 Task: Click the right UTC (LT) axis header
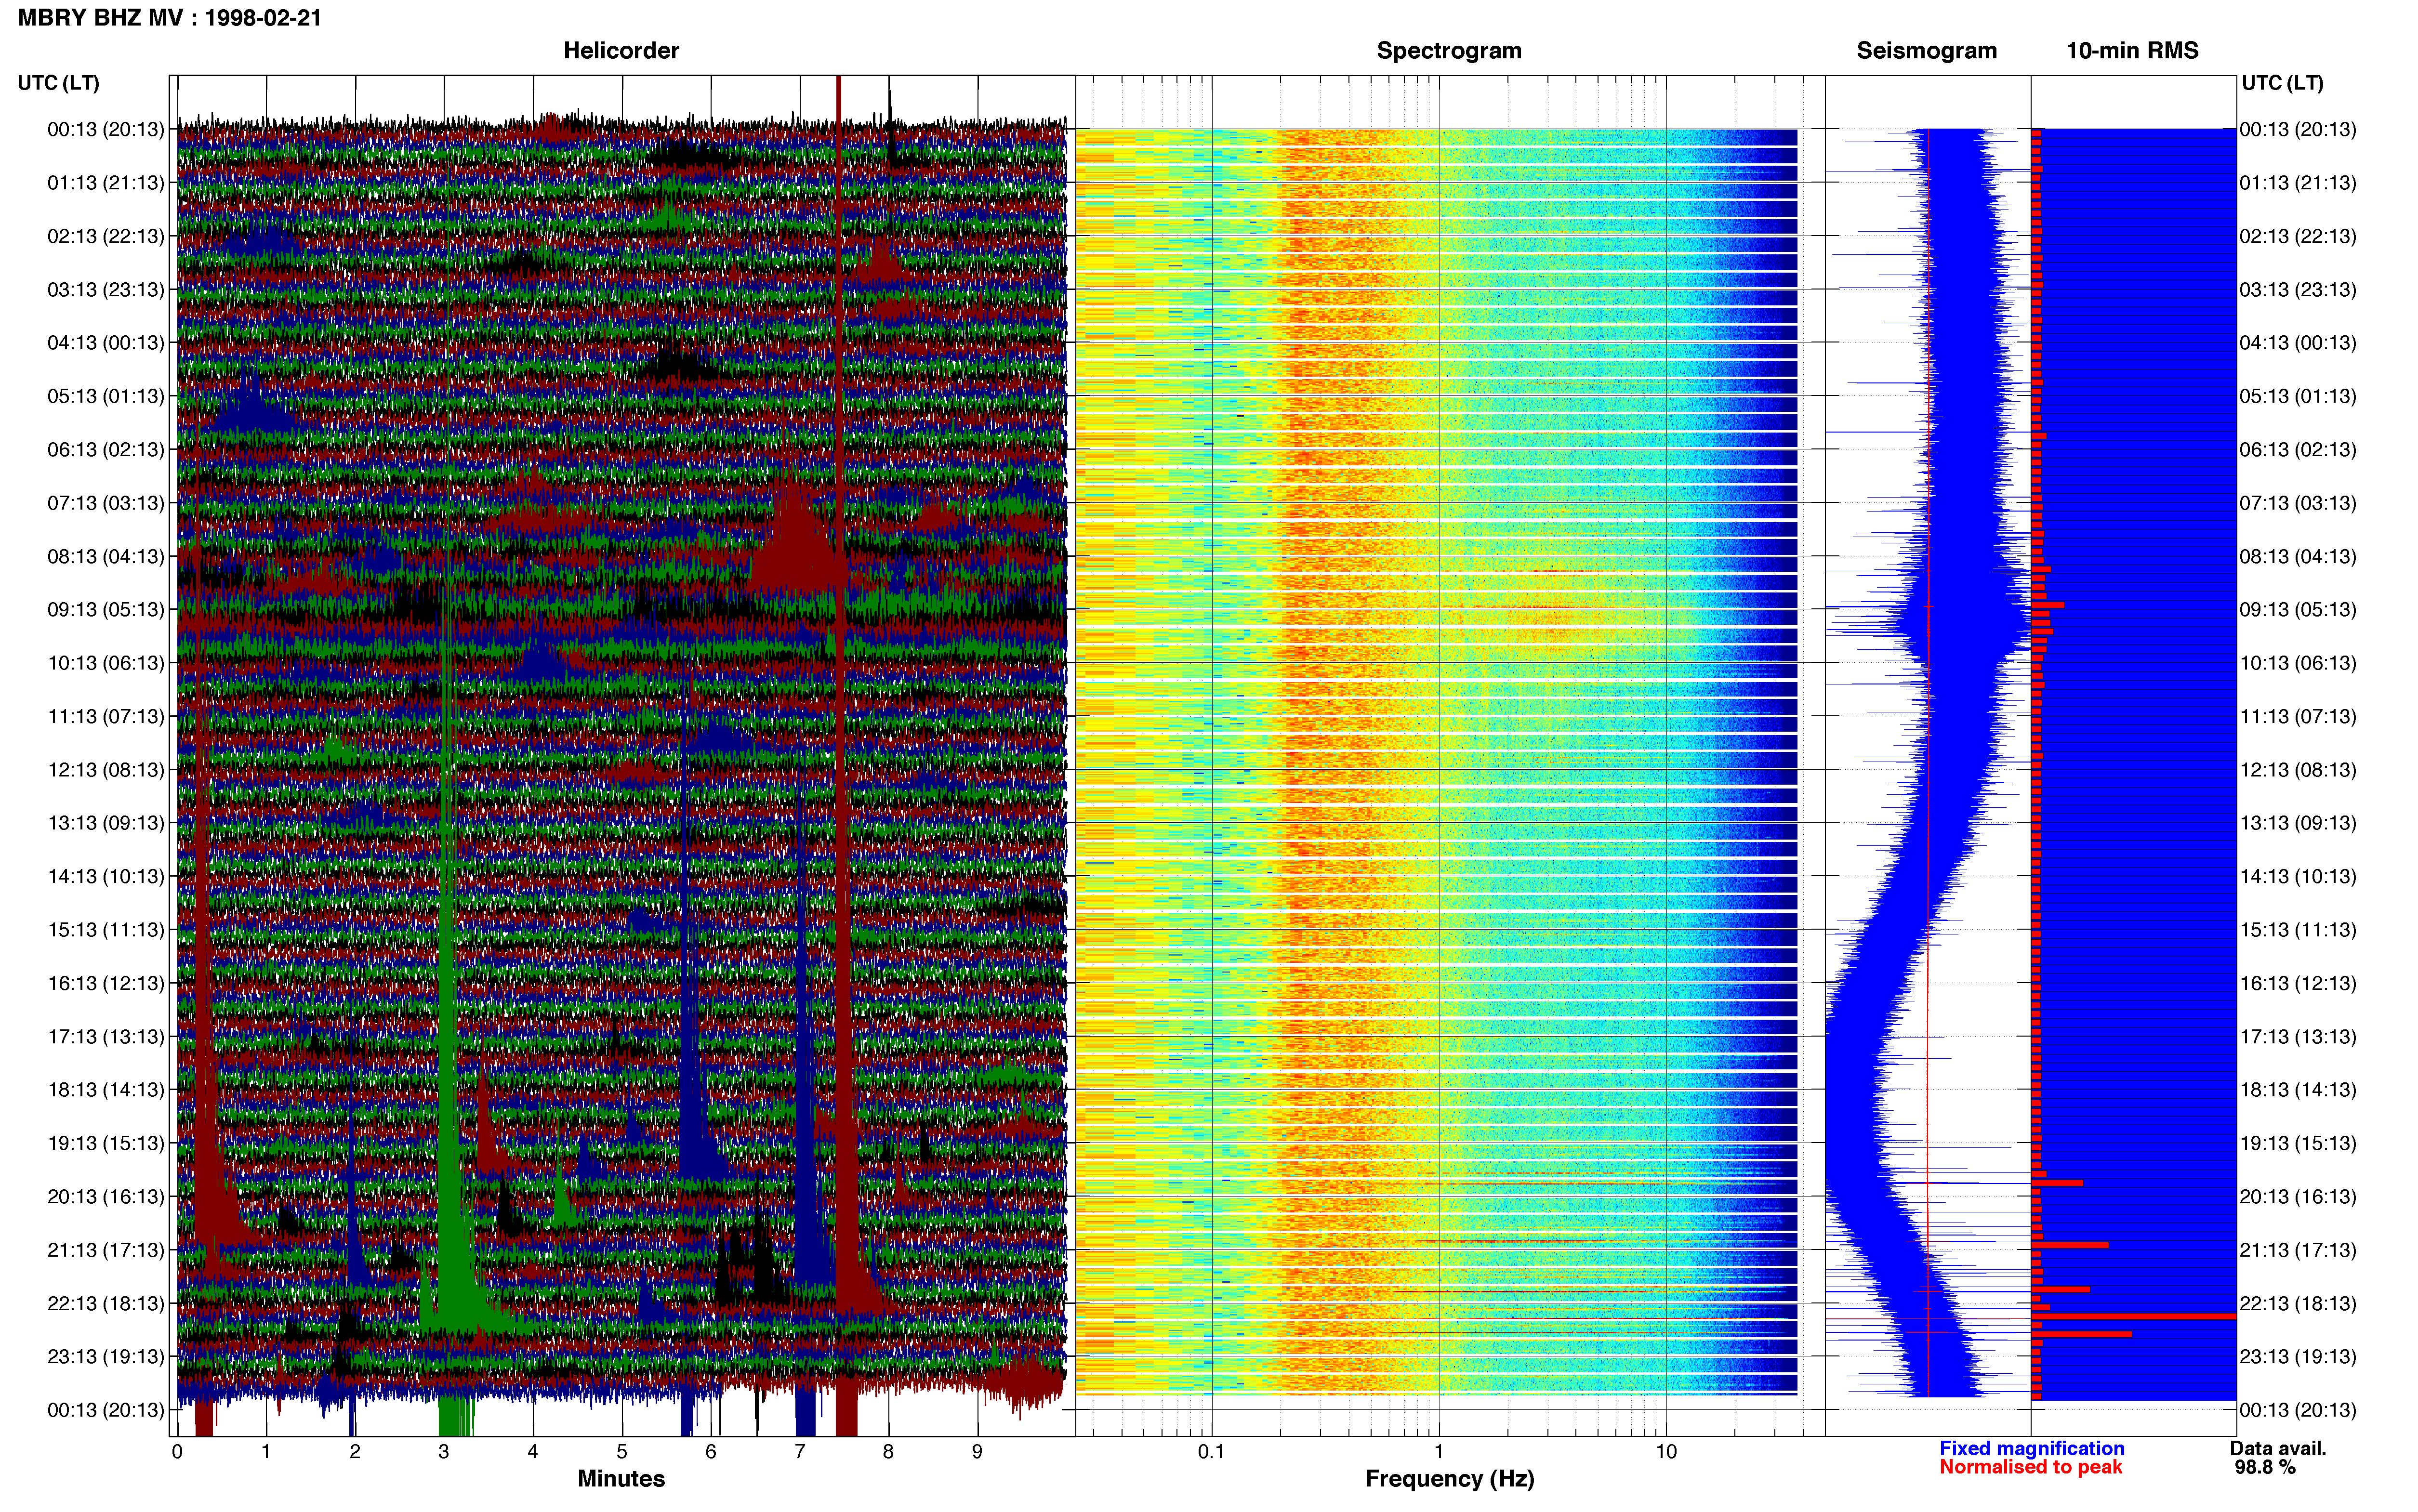[2282, 83]
